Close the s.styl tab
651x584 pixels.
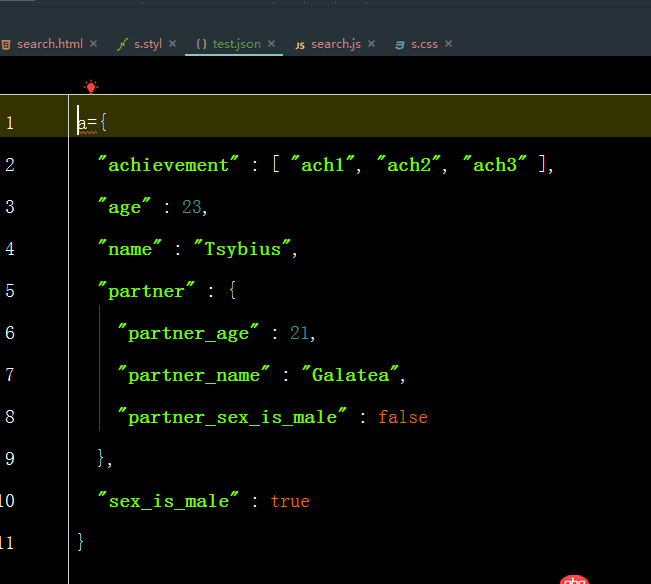[x=172, y=44]
